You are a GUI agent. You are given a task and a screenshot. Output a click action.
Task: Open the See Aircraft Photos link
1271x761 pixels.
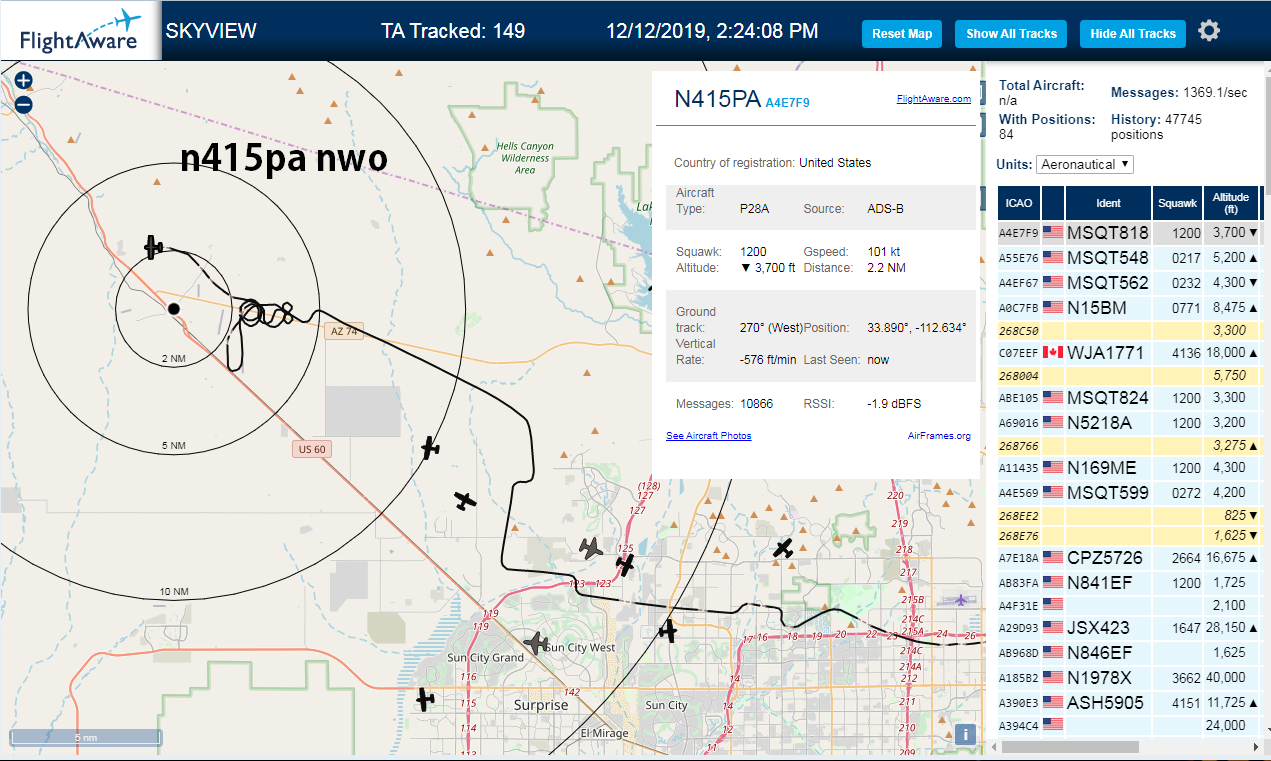pyautogui.click(x=708, y=436)
